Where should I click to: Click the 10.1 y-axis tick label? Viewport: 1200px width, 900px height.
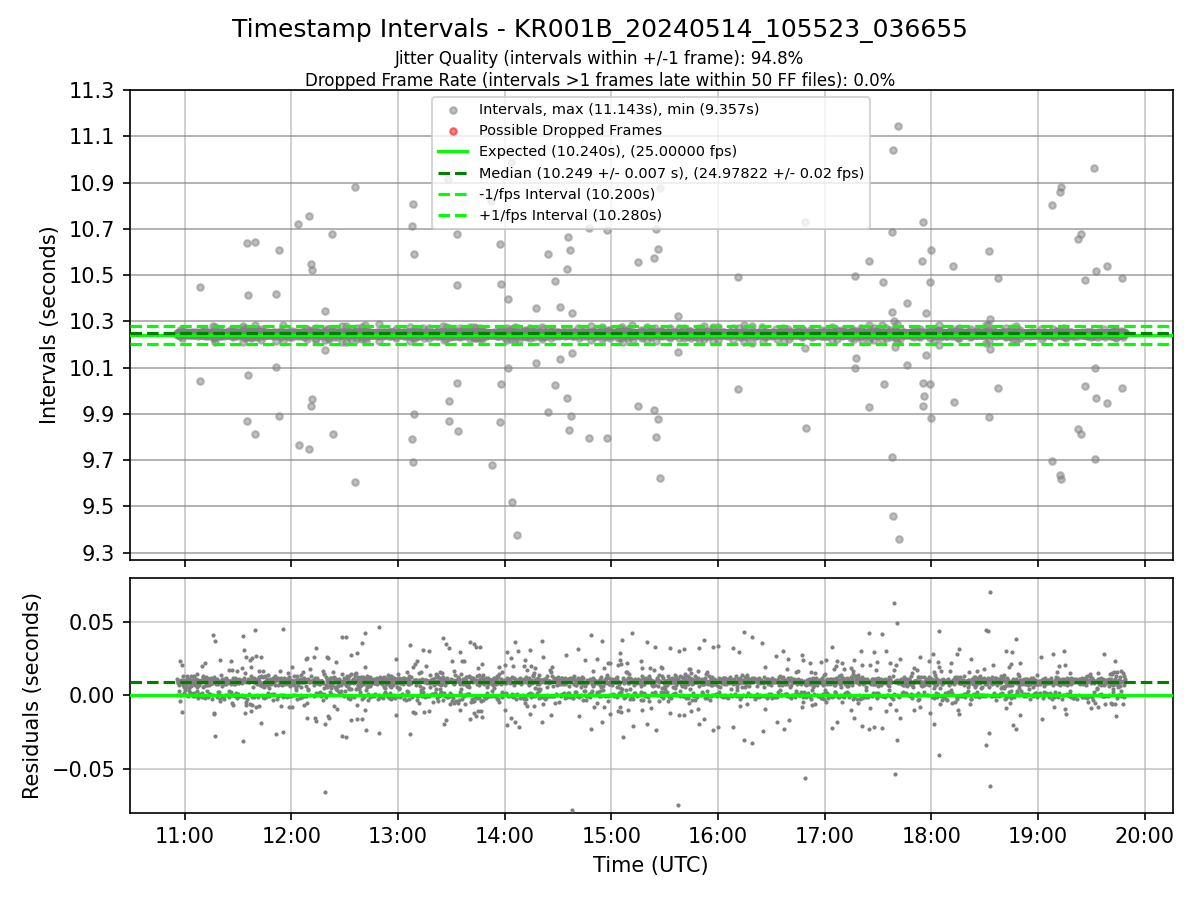pos(94,369)
